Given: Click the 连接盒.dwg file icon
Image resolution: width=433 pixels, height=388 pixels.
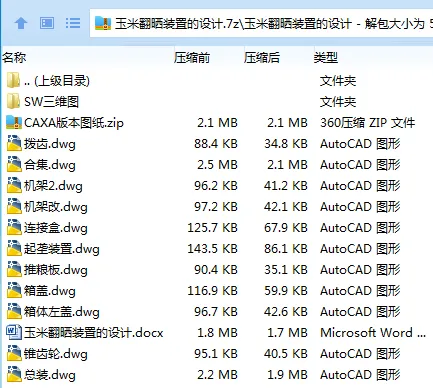Looking at the screenshot, I should (14, 227).
